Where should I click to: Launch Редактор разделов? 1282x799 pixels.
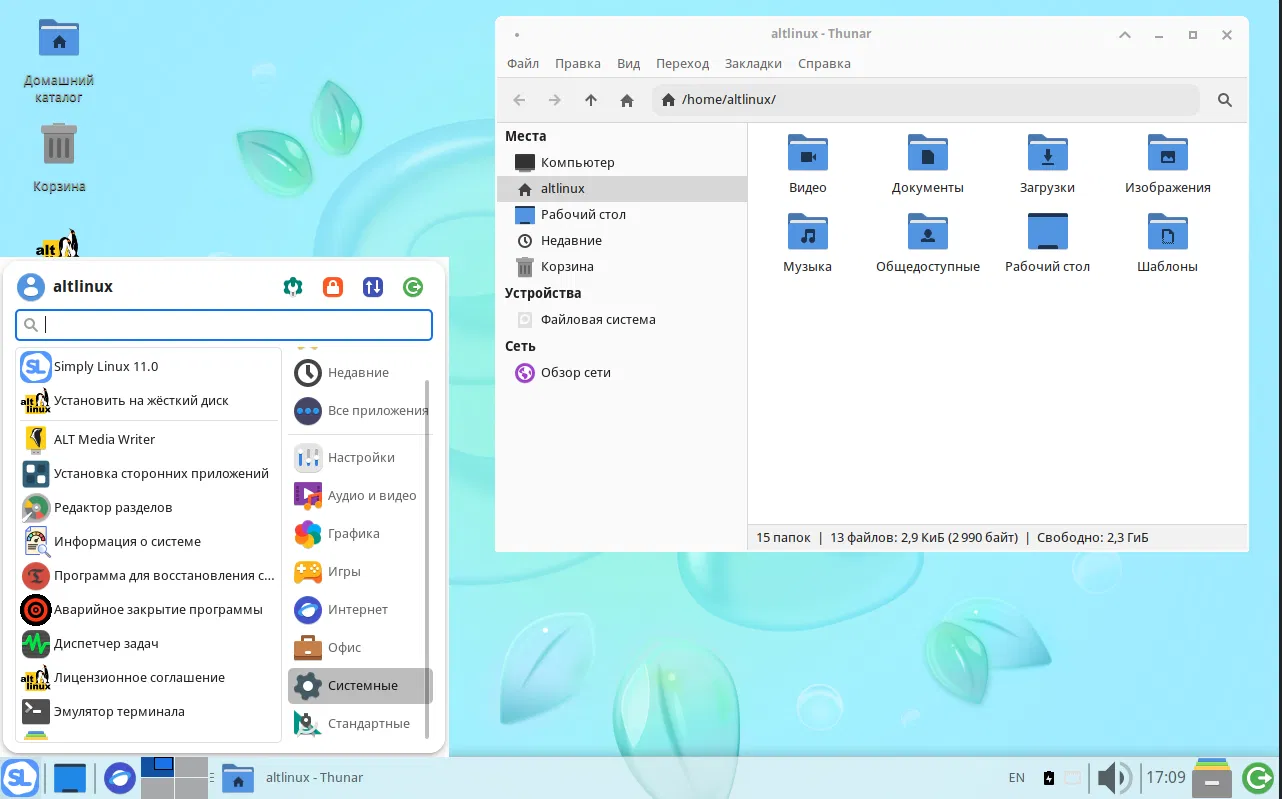pos(149,508)
